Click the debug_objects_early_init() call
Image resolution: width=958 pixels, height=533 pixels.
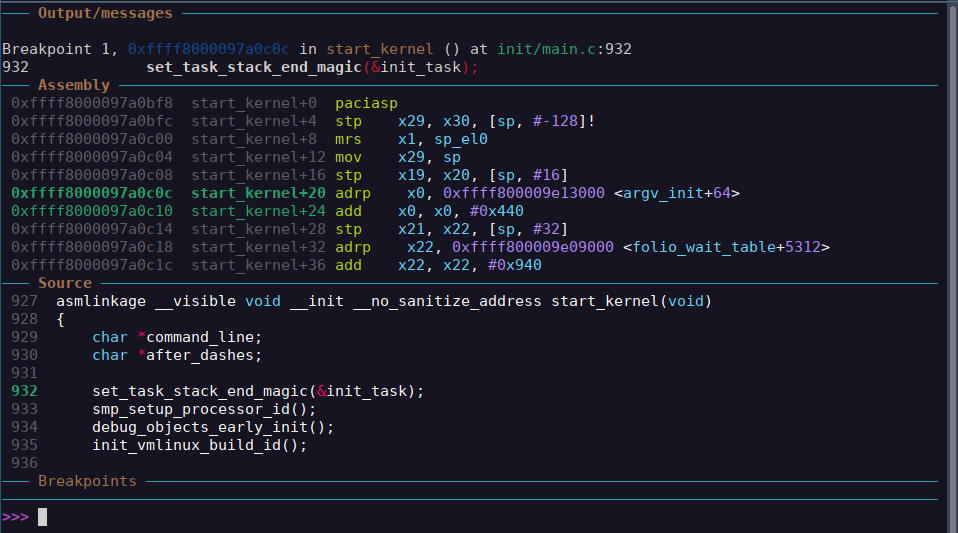click(213, 427)
